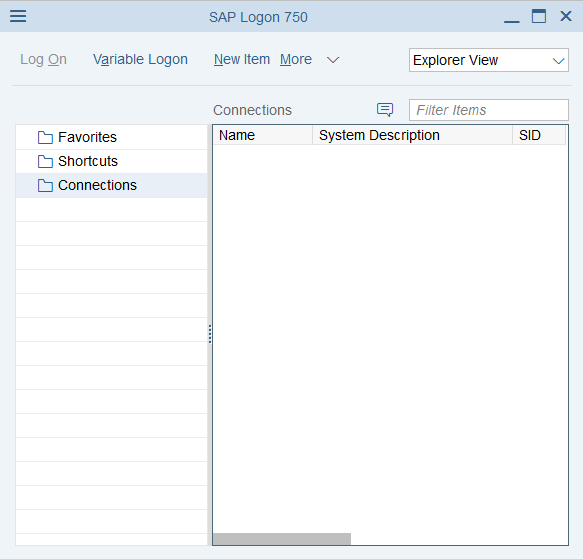Click in the Filter Items field
This screenshot has height=559, width=583.
click(x=489, y=110)
